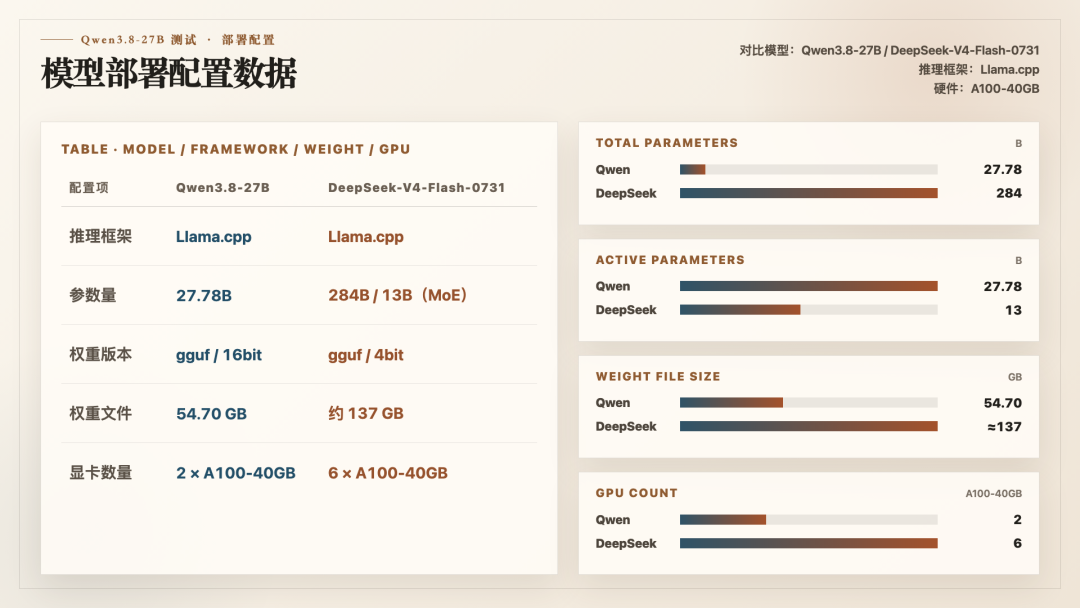Viewport: 1080px width, 608px height.
Task: Click the title 模型部署配置数据
Action: [x=169, y=73]
